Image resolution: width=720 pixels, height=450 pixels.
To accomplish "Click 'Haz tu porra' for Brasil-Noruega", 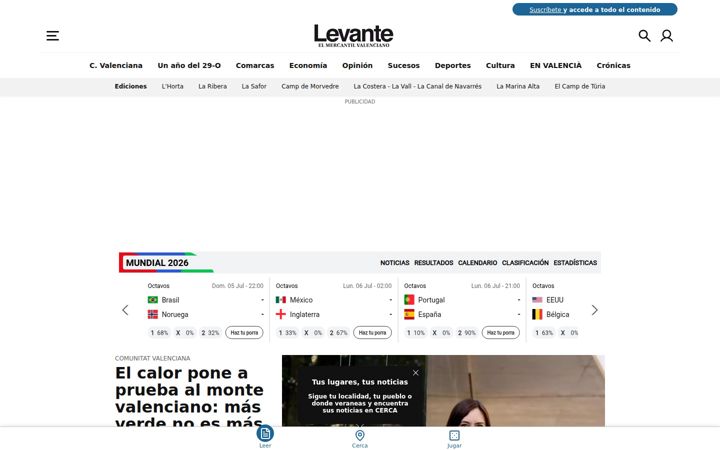I will click(244, 332).
